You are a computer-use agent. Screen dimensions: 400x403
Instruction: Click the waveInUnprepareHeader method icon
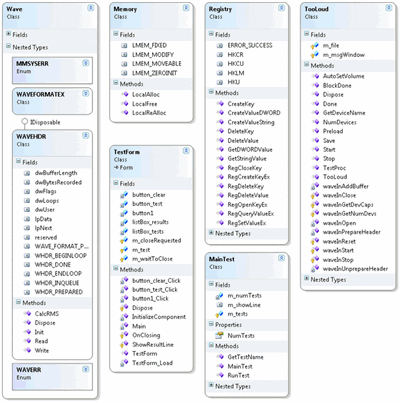click(x=315, y=269)
